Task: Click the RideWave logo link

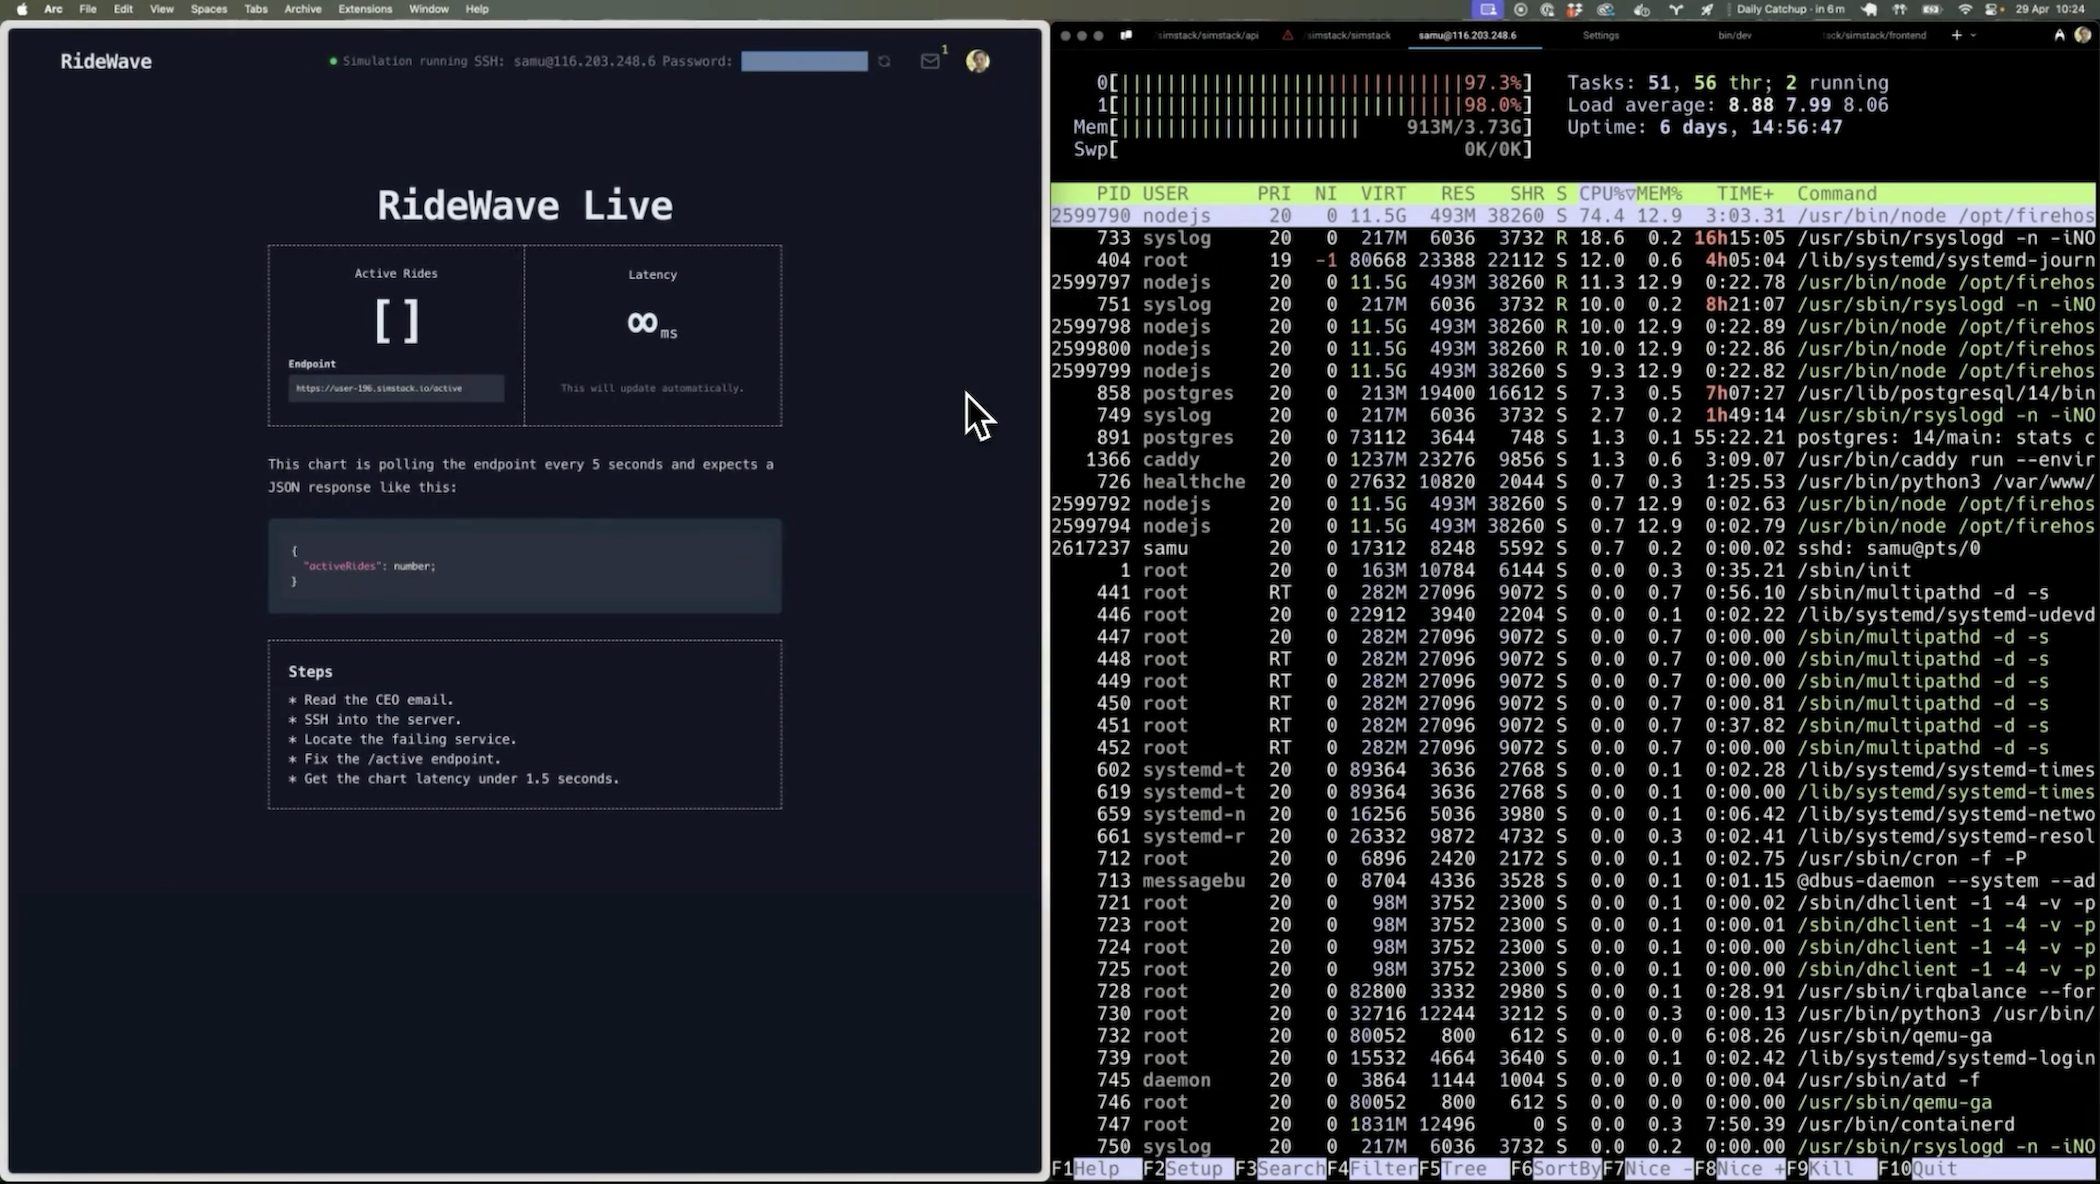Action: (x=106, y=61)
